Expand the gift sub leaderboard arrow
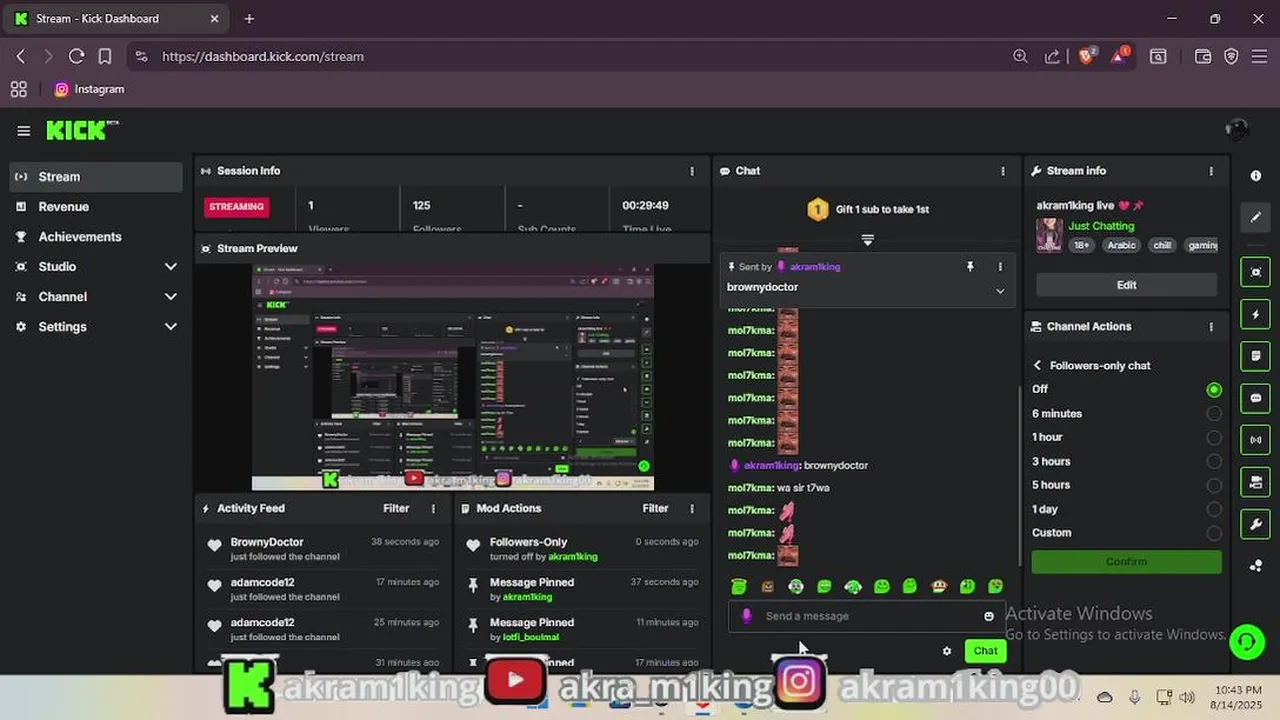 [867, 240]
